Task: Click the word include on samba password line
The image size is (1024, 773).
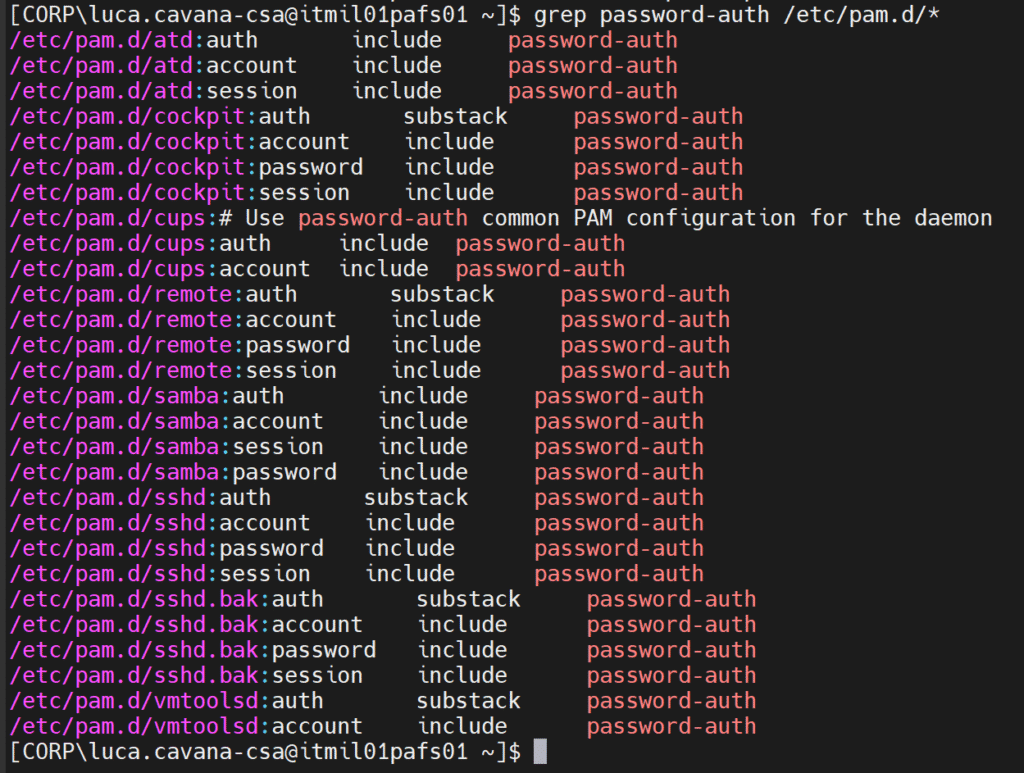Action: point(423,472)
